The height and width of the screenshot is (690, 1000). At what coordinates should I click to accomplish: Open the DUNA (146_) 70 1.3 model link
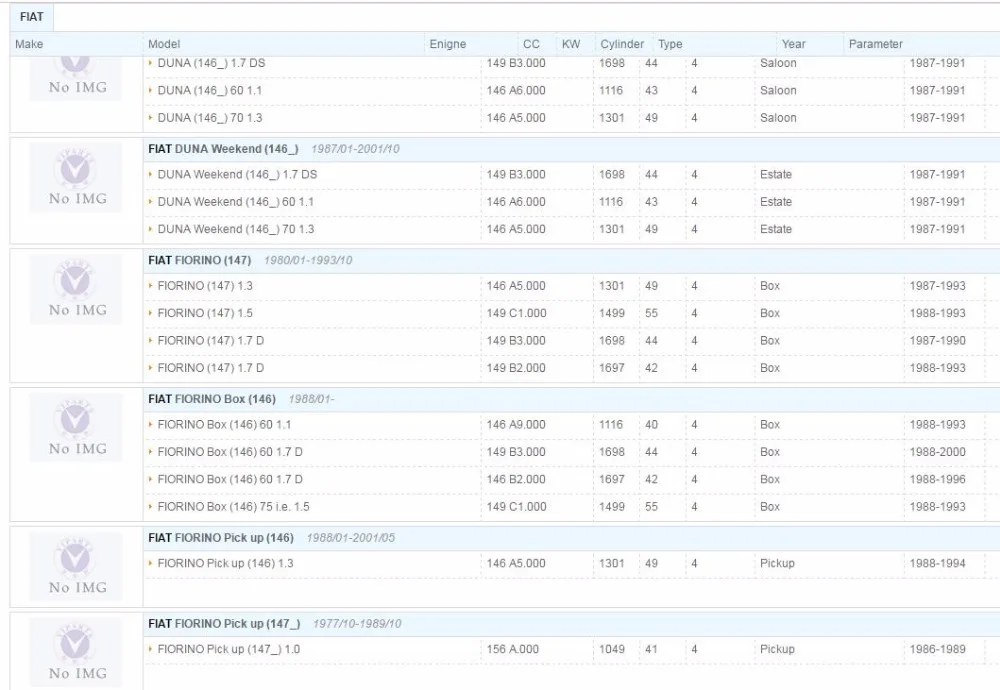pos(210,118)
